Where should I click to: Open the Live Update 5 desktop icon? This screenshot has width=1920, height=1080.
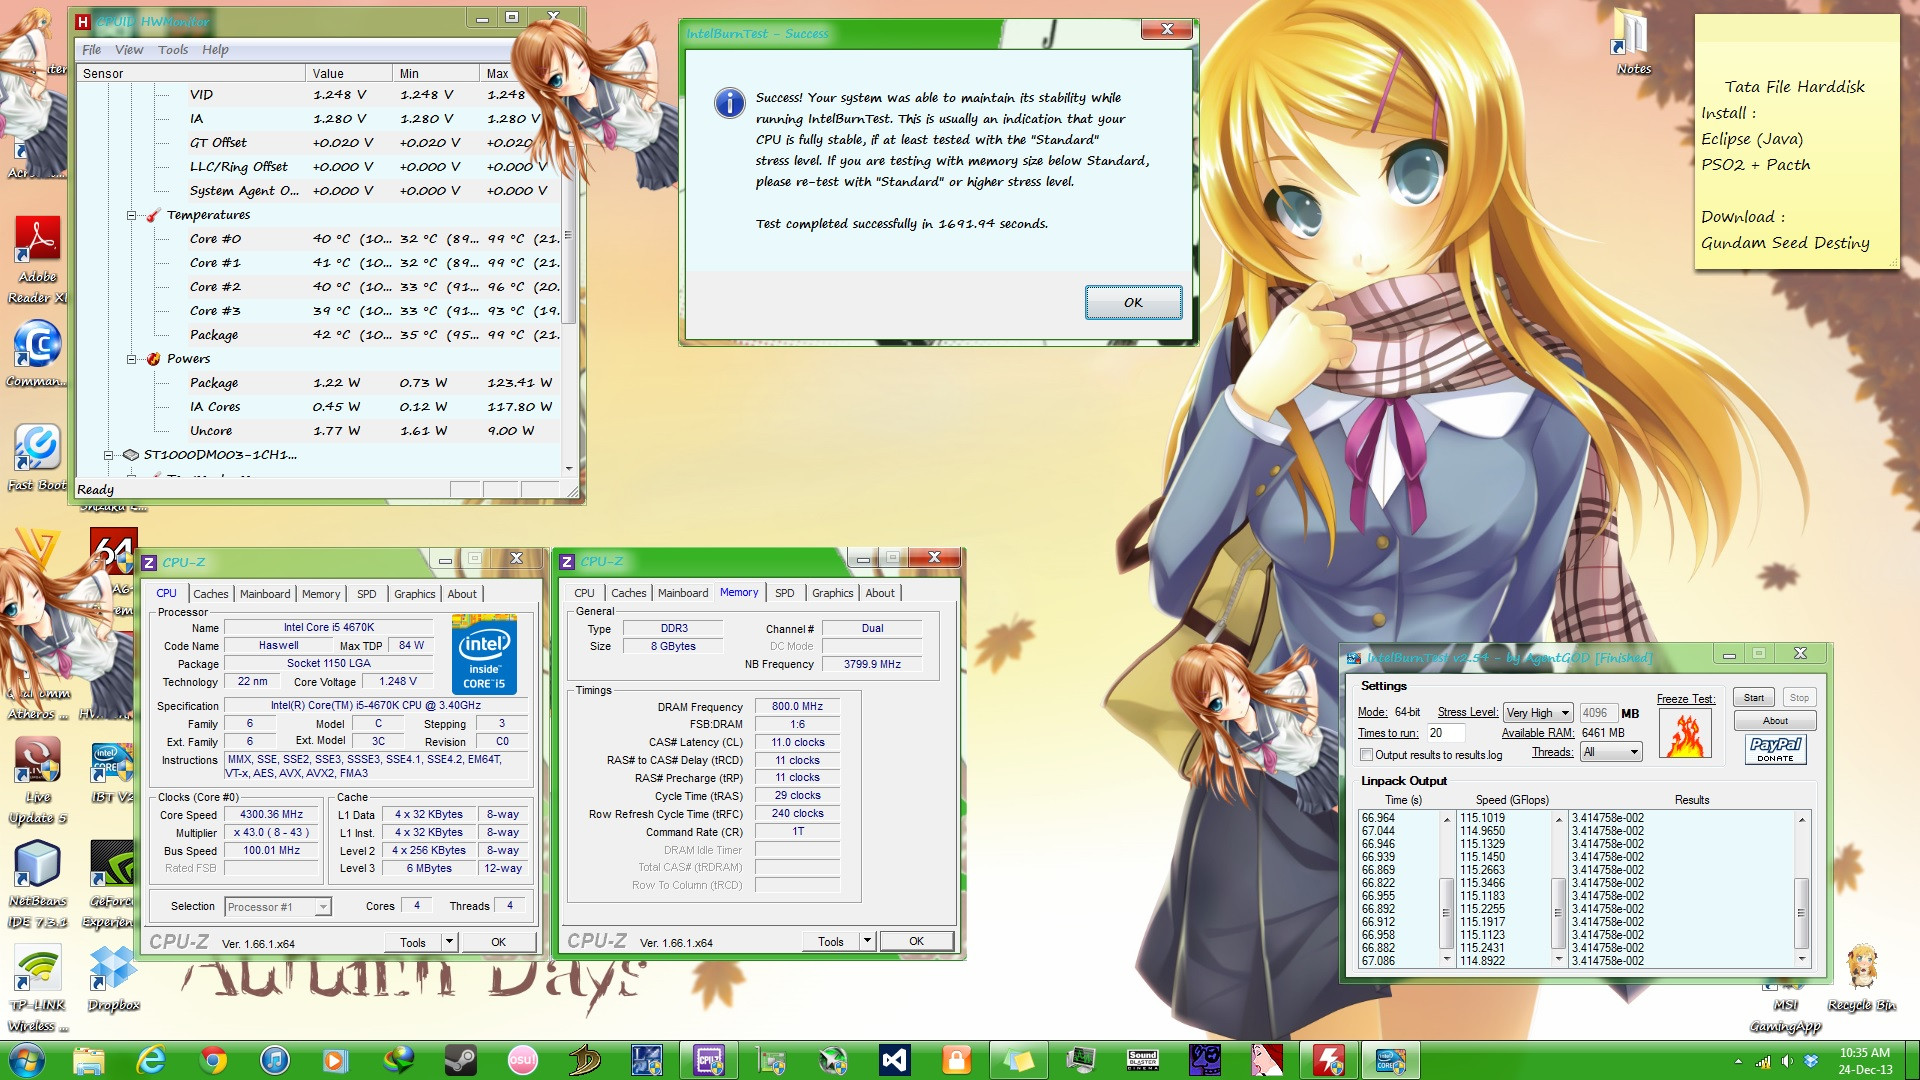coord(38,781)
